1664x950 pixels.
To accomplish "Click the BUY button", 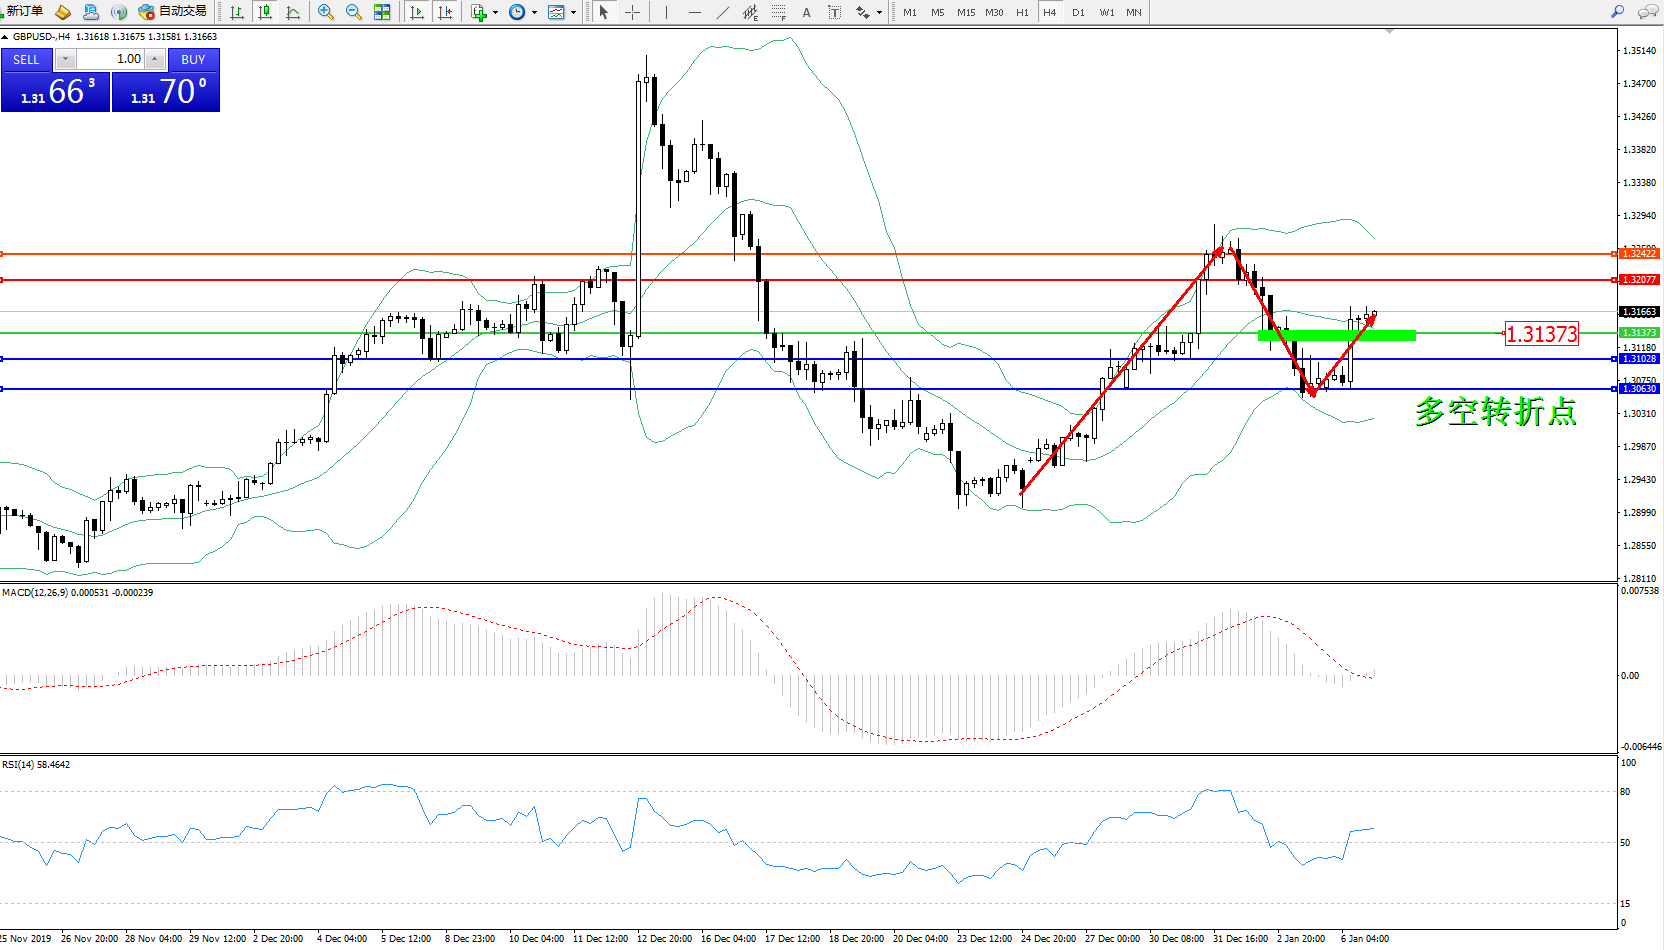I will (193, 59).
